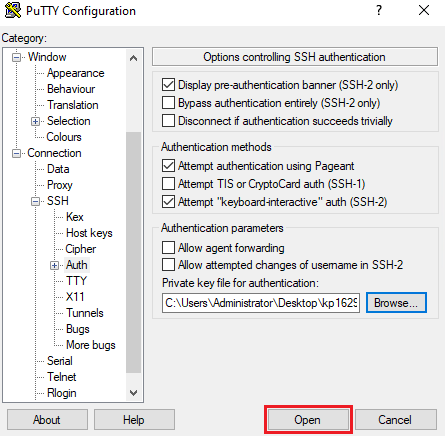Expand the Auth tree node
The width and height of the screenshot is (445, 436).
pos(54,265)
